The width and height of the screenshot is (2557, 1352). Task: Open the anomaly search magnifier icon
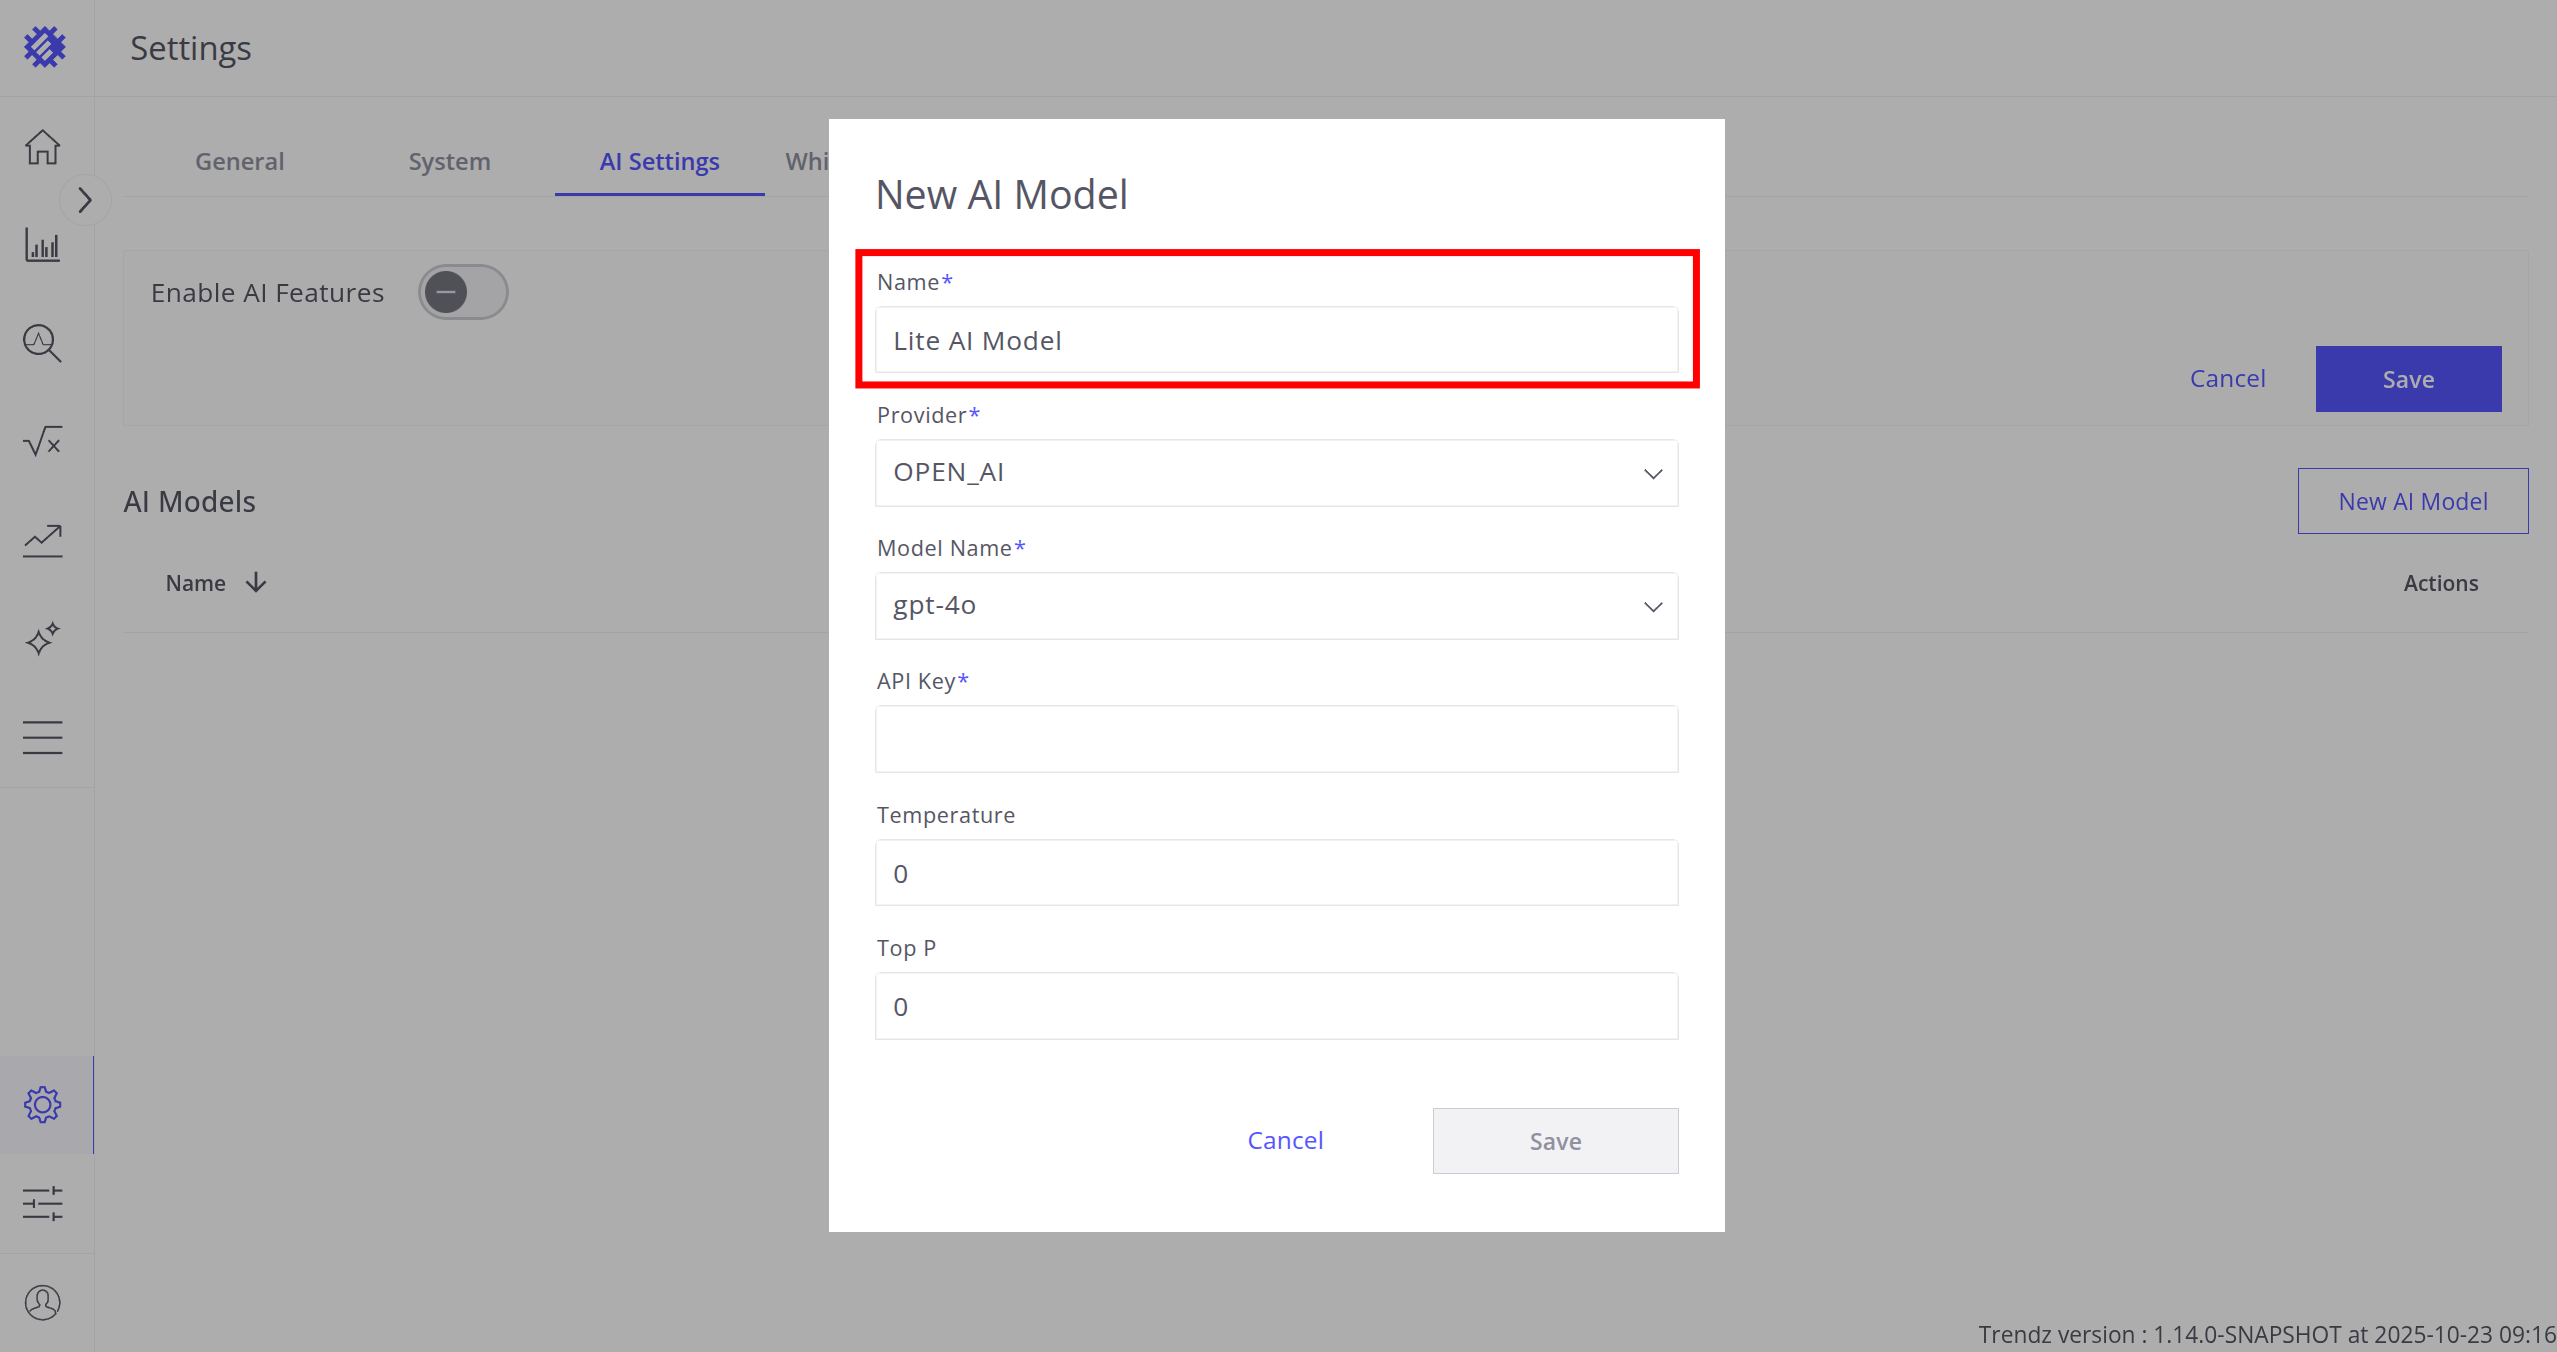point(43,343)
